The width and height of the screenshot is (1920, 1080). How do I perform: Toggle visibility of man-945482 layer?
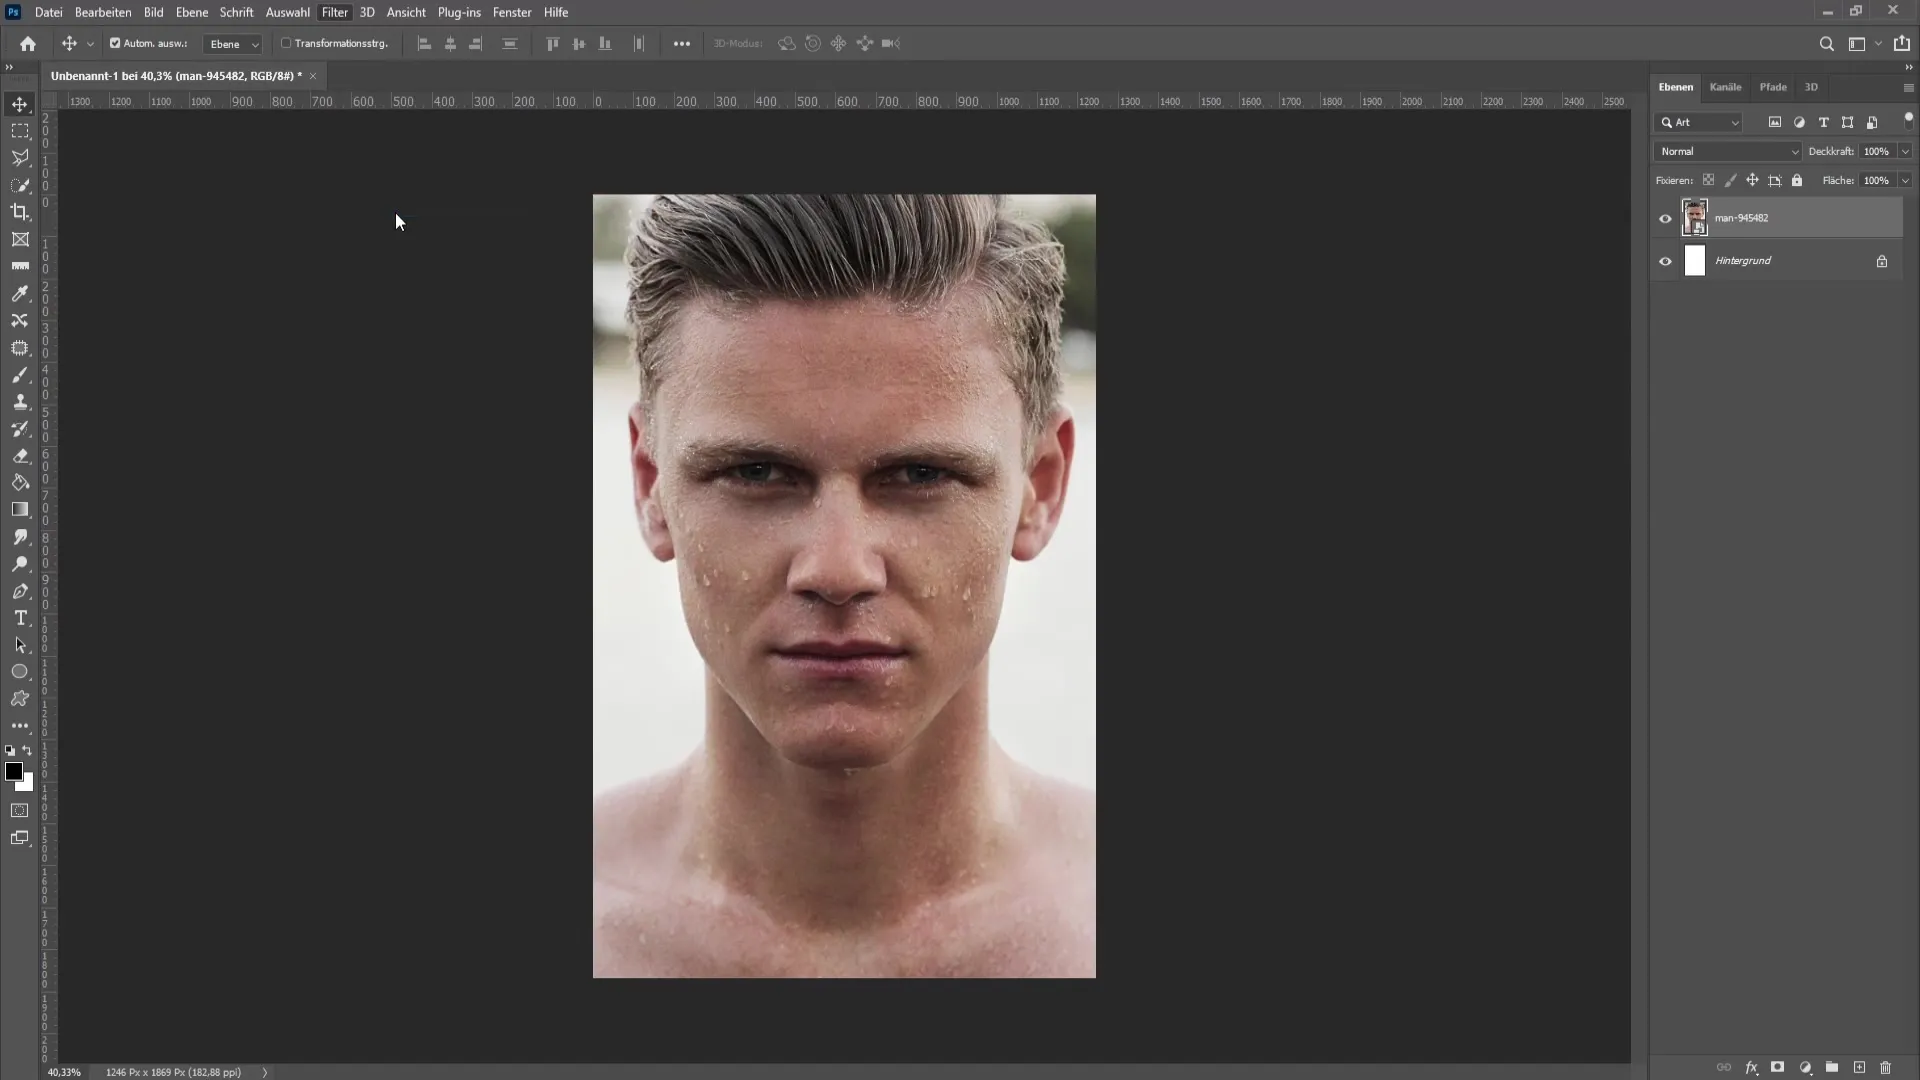[x=1664, y=216]
